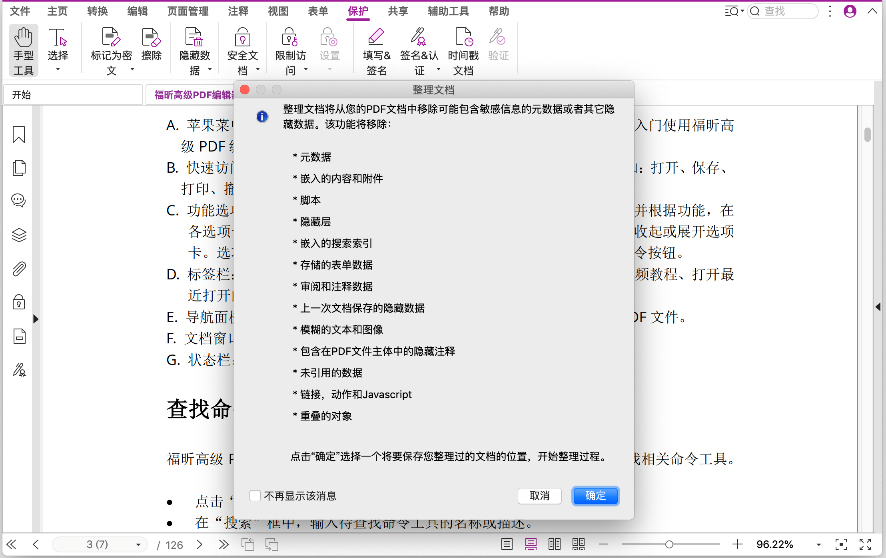Expand right side panel arrow
The width and height of the screenshot is (886, 558).
click(x=878, y=307)
